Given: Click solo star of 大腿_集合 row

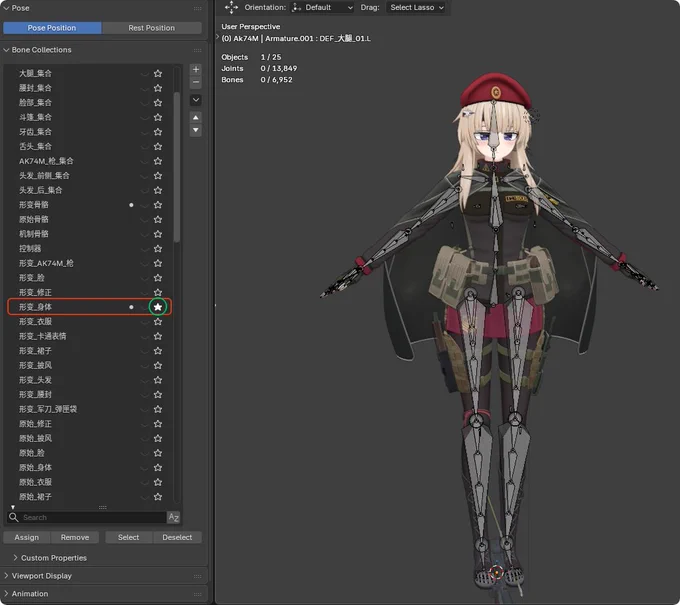Looking at the screenshot, I should (x=158, y=73).
